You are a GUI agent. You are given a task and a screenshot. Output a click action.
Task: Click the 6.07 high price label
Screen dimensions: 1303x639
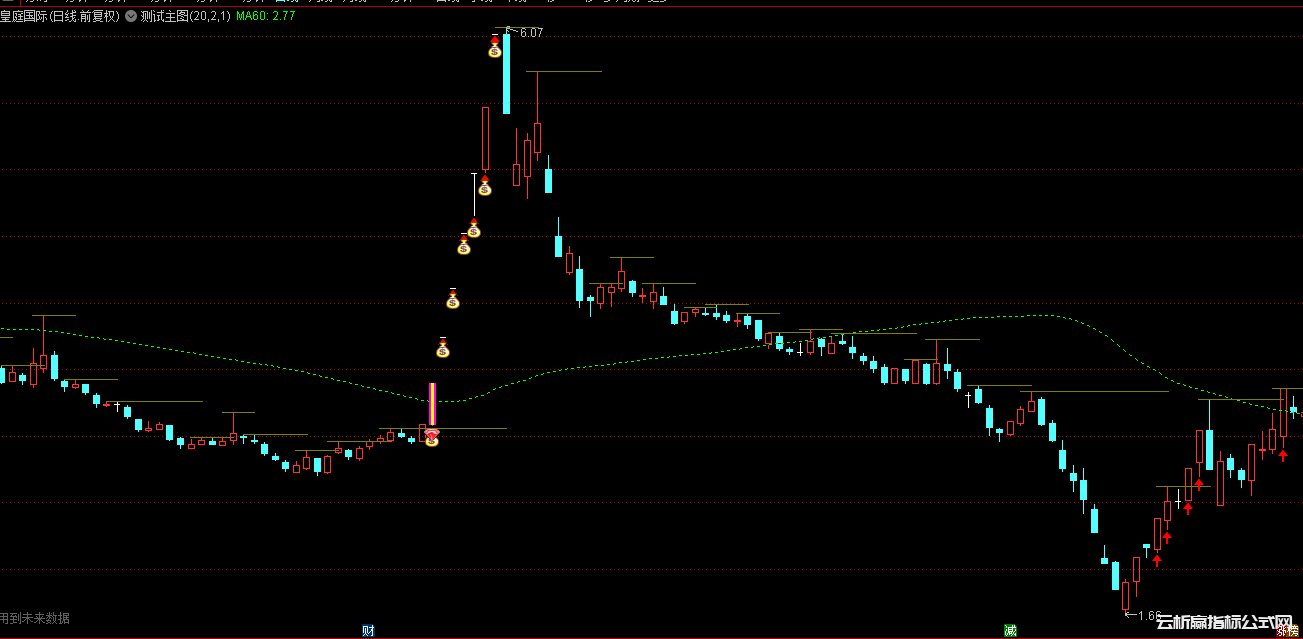531,33
